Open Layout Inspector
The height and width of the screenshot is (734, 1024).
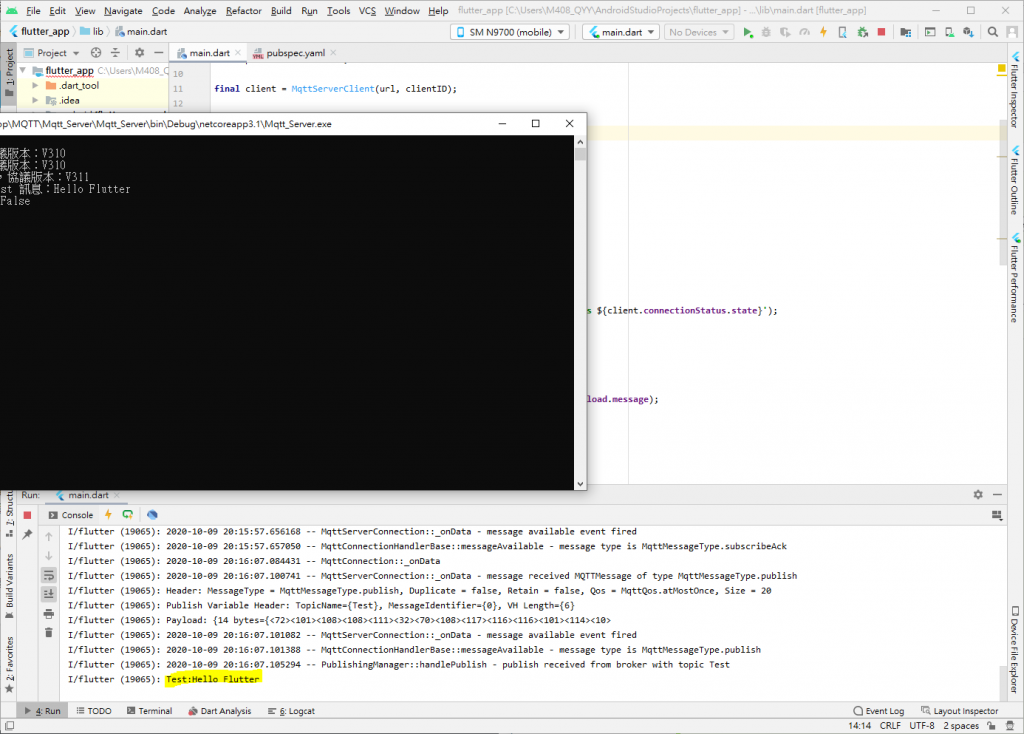pyautogui.click(x=959, y=710)
